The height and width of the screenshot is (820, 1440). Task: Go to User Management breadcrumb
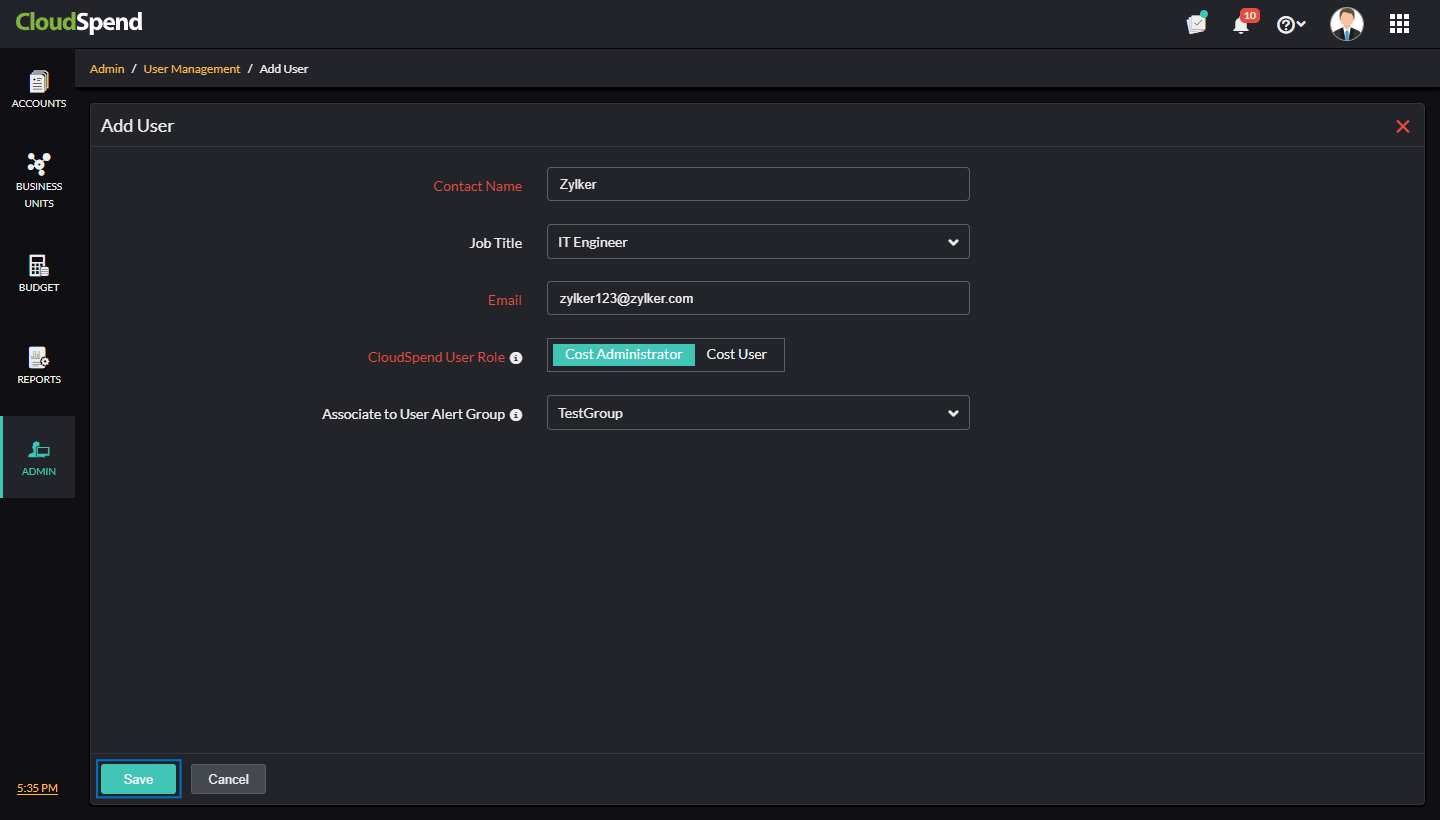192,69
